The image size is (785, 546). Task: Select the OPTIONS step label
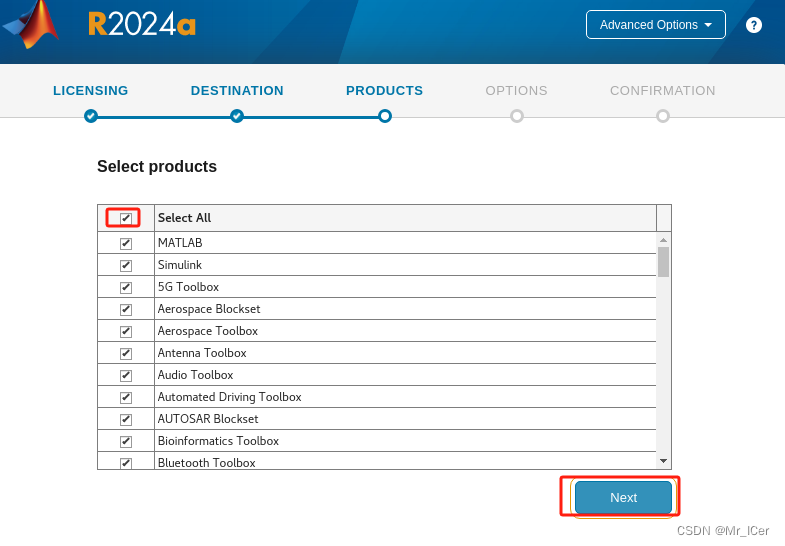[x=516, y=91]
